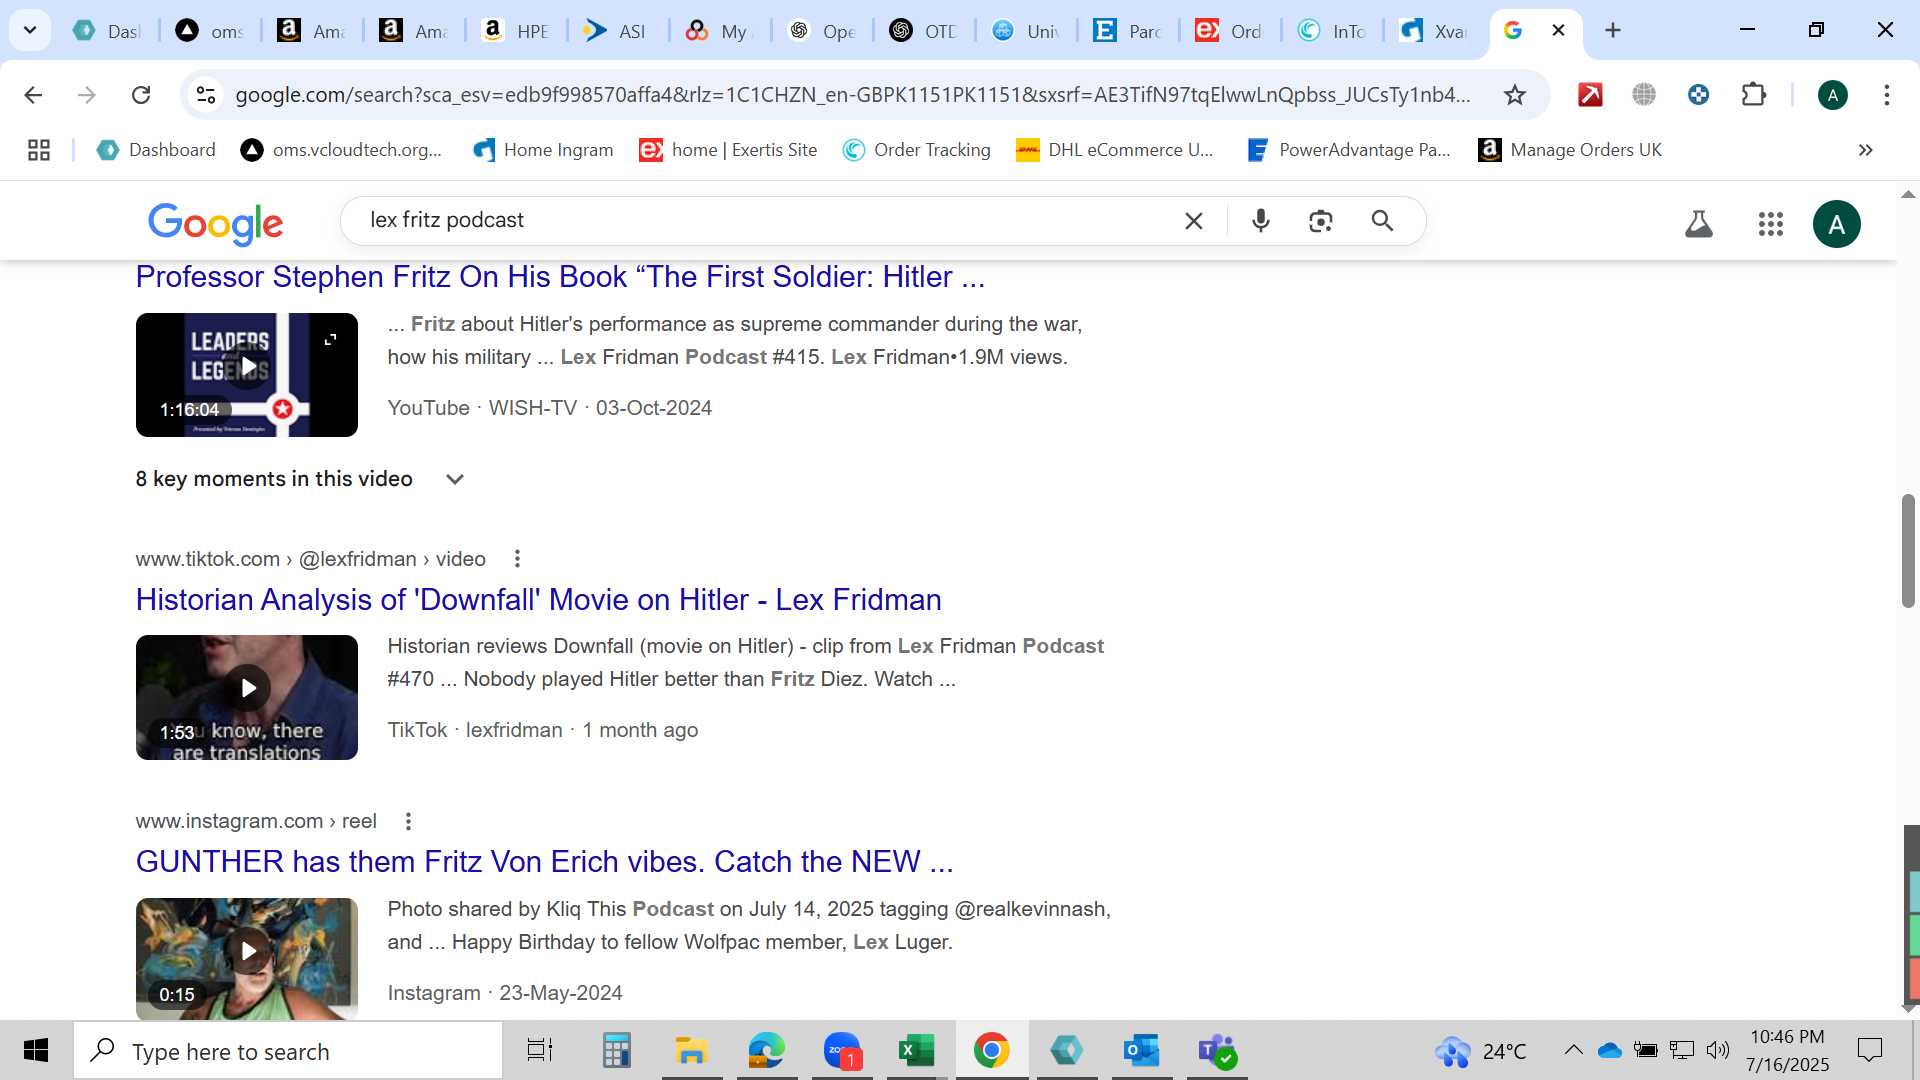Open the notification center icon
This screenshot has width=1920, height=1080.
[1869, 1050]
